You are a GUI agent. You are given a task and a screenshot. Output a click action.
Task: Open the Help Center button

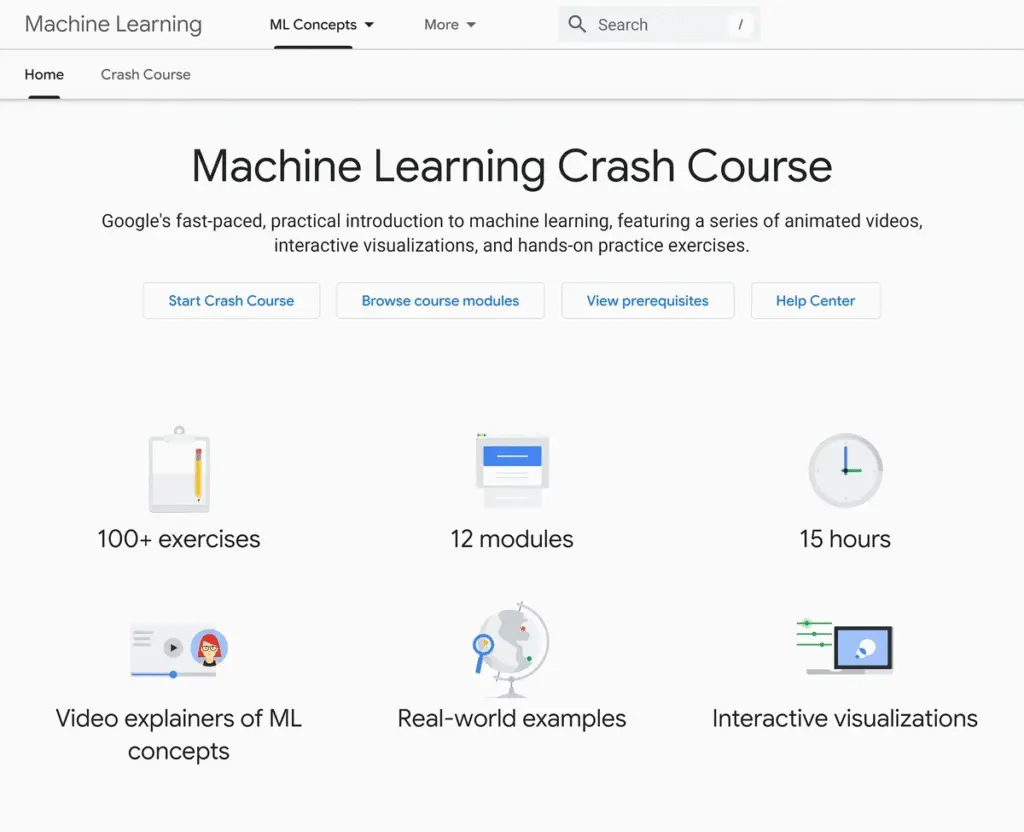point(816,300)
